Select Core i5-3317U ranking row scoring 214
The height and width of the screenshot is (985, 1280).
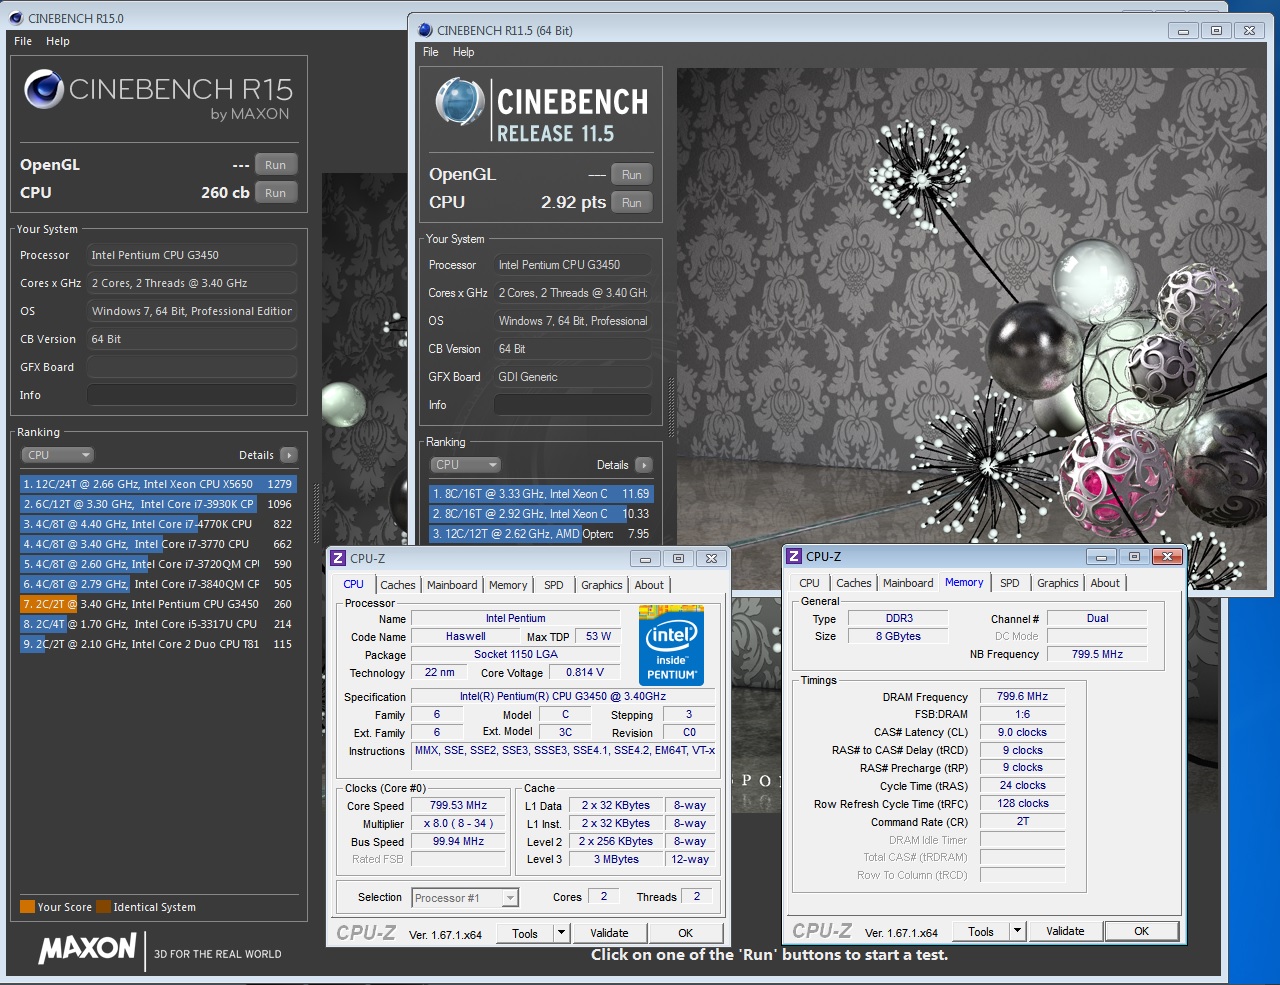(158, 624)
